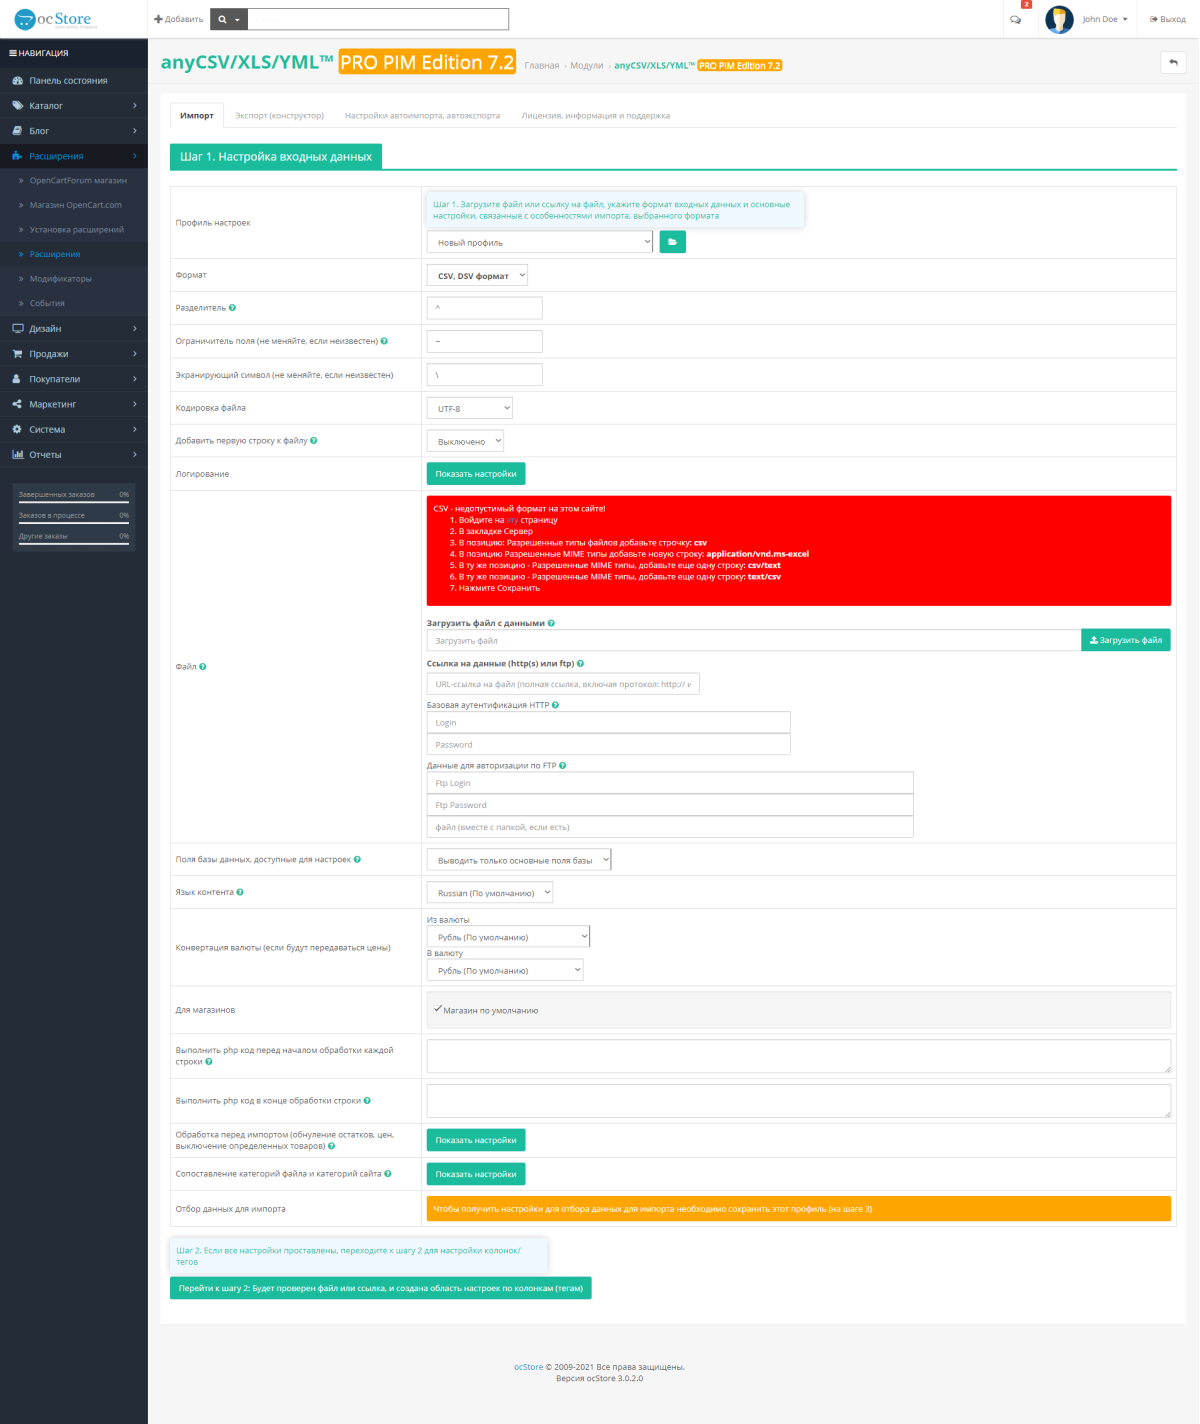Focus the URL-ссылка на файл input
Viewport: 1200px width, 1424px height.
[x=563, y=684]
